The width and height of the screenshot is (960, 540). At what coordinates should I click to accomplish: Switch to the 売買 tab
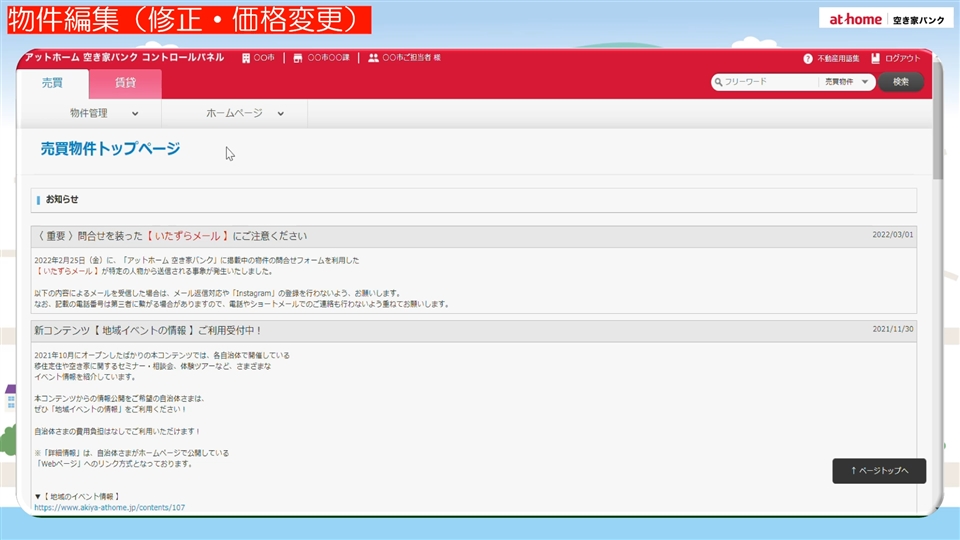click(52, 83)
